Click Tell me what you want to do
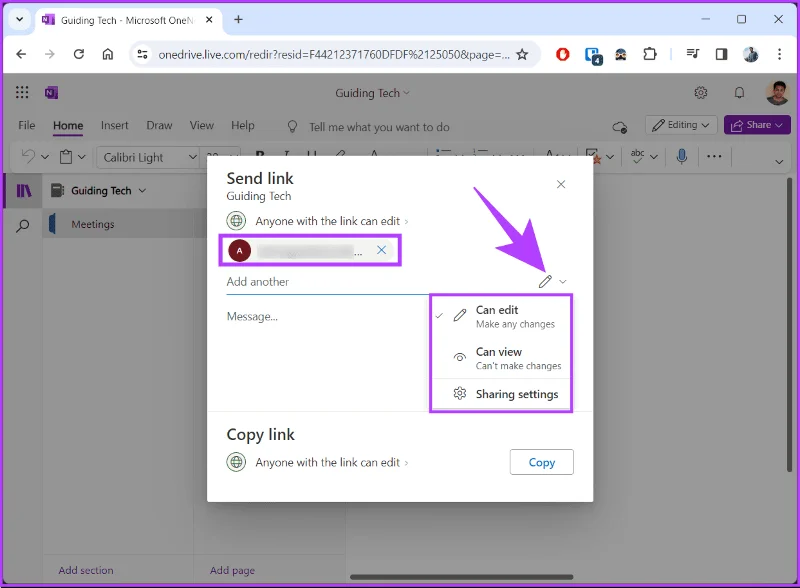 point(379,127)
